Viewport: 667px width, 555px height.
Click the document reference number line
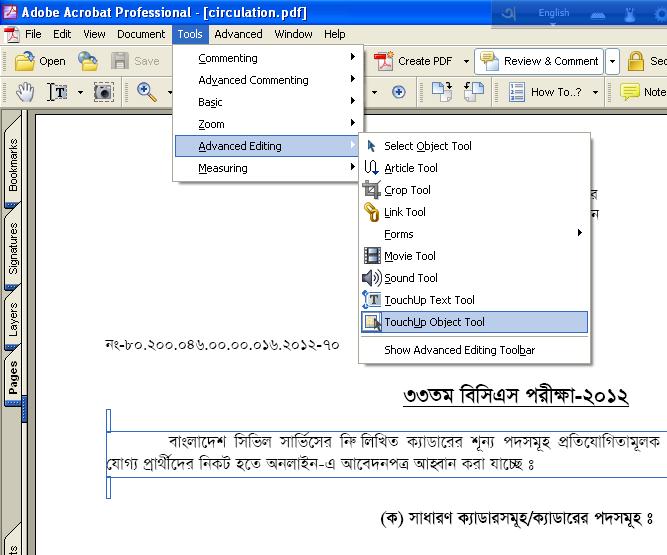(x=222, y=344)
